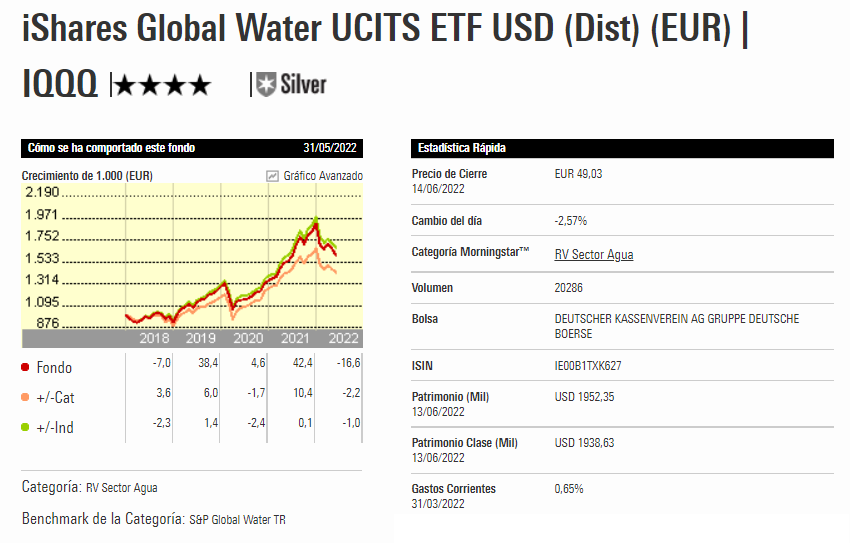Click the red Fondo legend dot
The width and height of the screenshot is (851, 544).
pos(26,368)
